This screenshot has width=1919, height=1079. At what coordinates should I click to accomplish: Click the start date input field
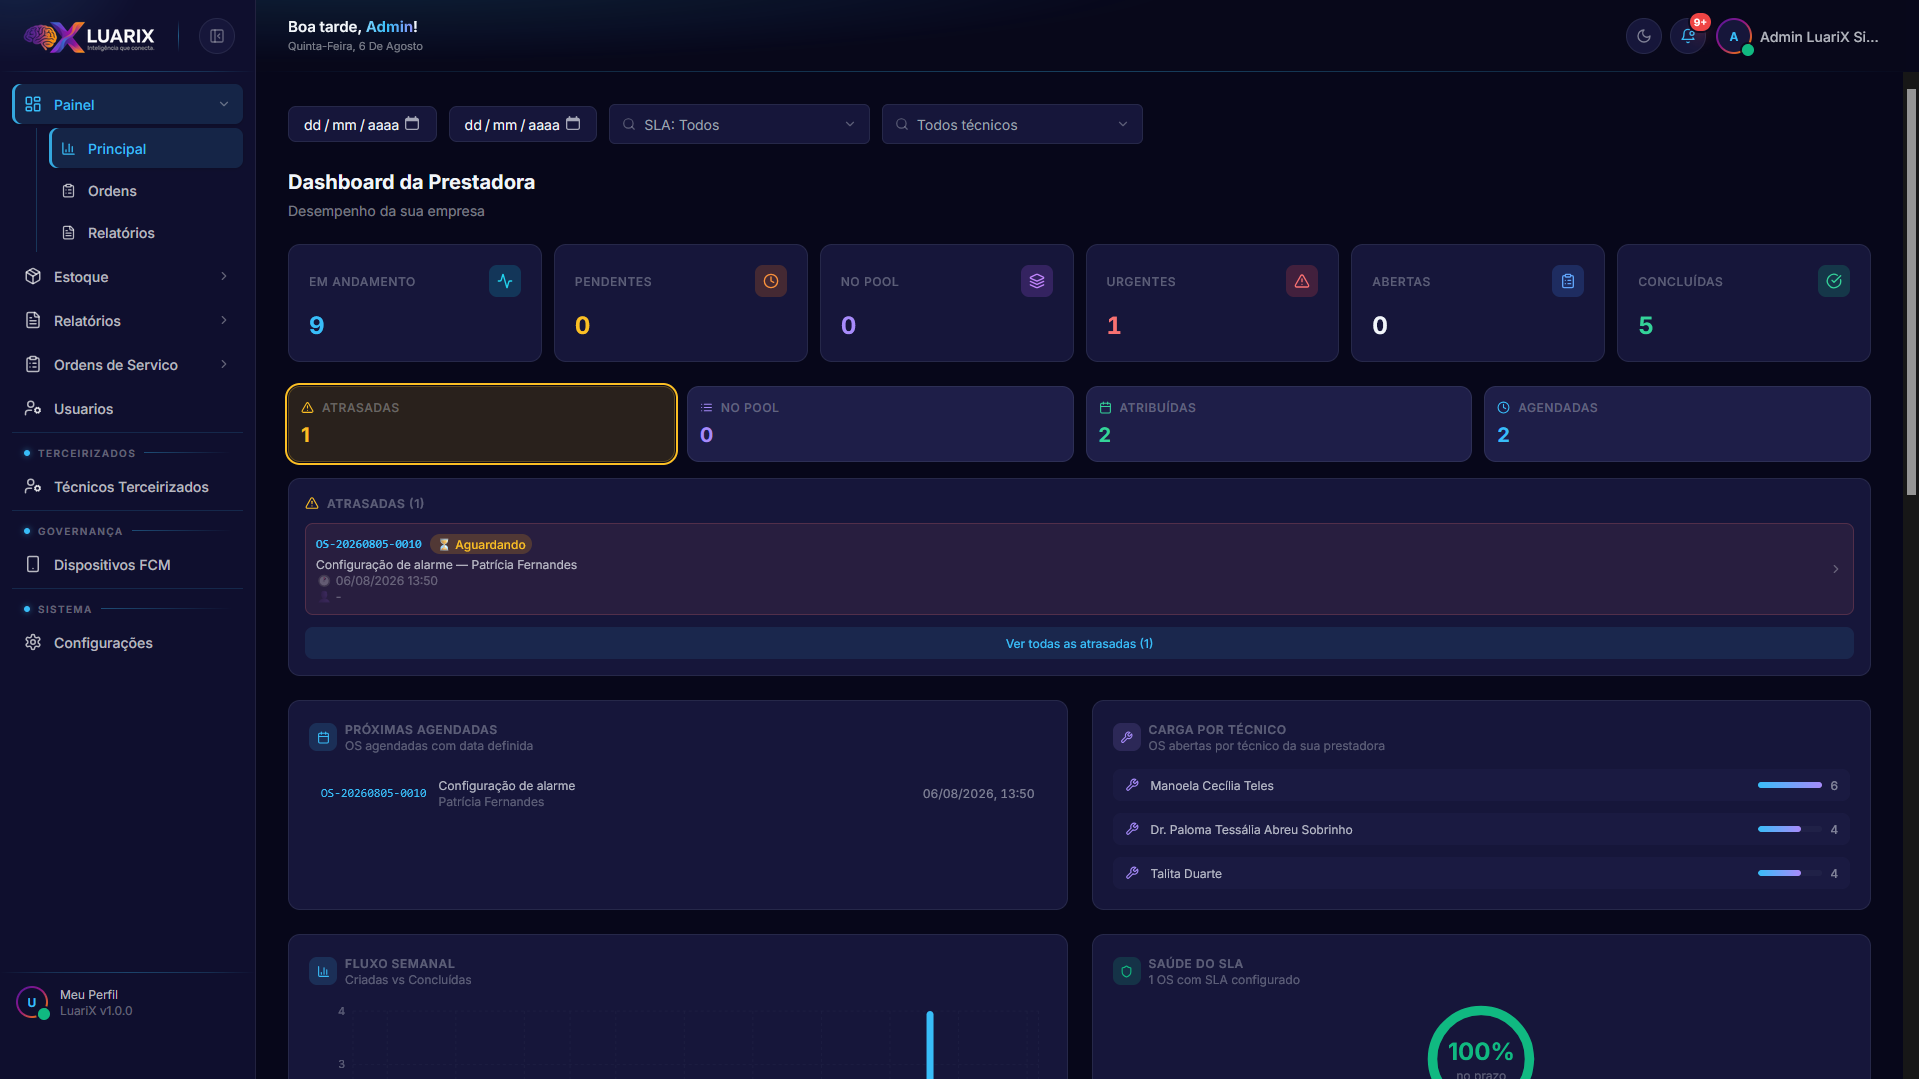click(x=362, y=124)
